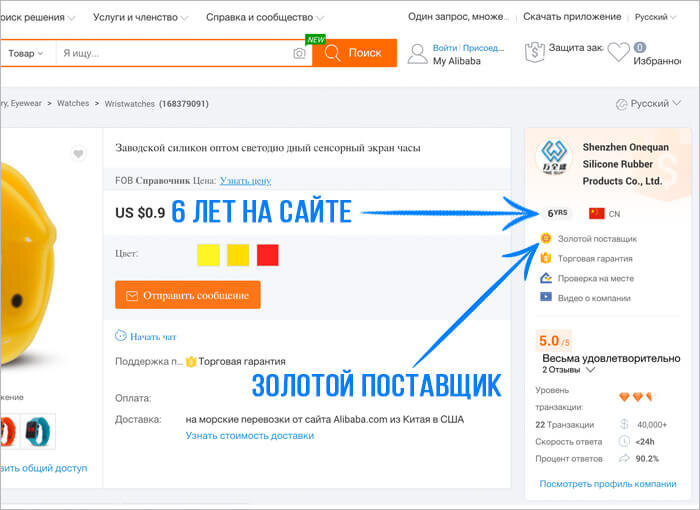Image resolution: width=700 pixels, height=510 pixels.
Task: Open the Товар category dropdown
Action: click(26, 53)
